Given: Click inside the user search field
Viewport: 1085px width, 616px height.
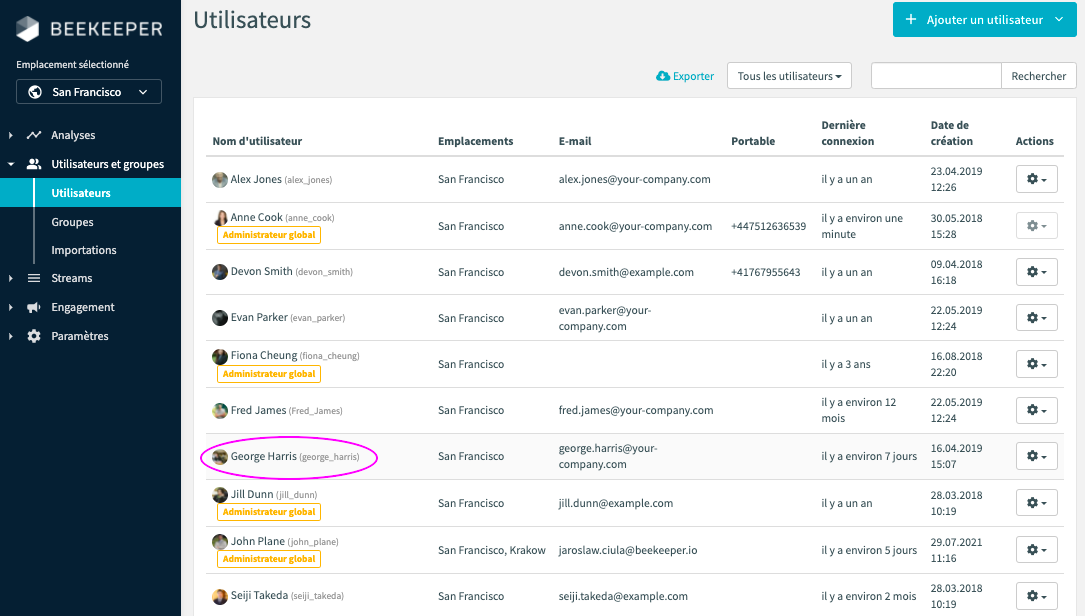Looking at the screenshot, I should point(936,75).
